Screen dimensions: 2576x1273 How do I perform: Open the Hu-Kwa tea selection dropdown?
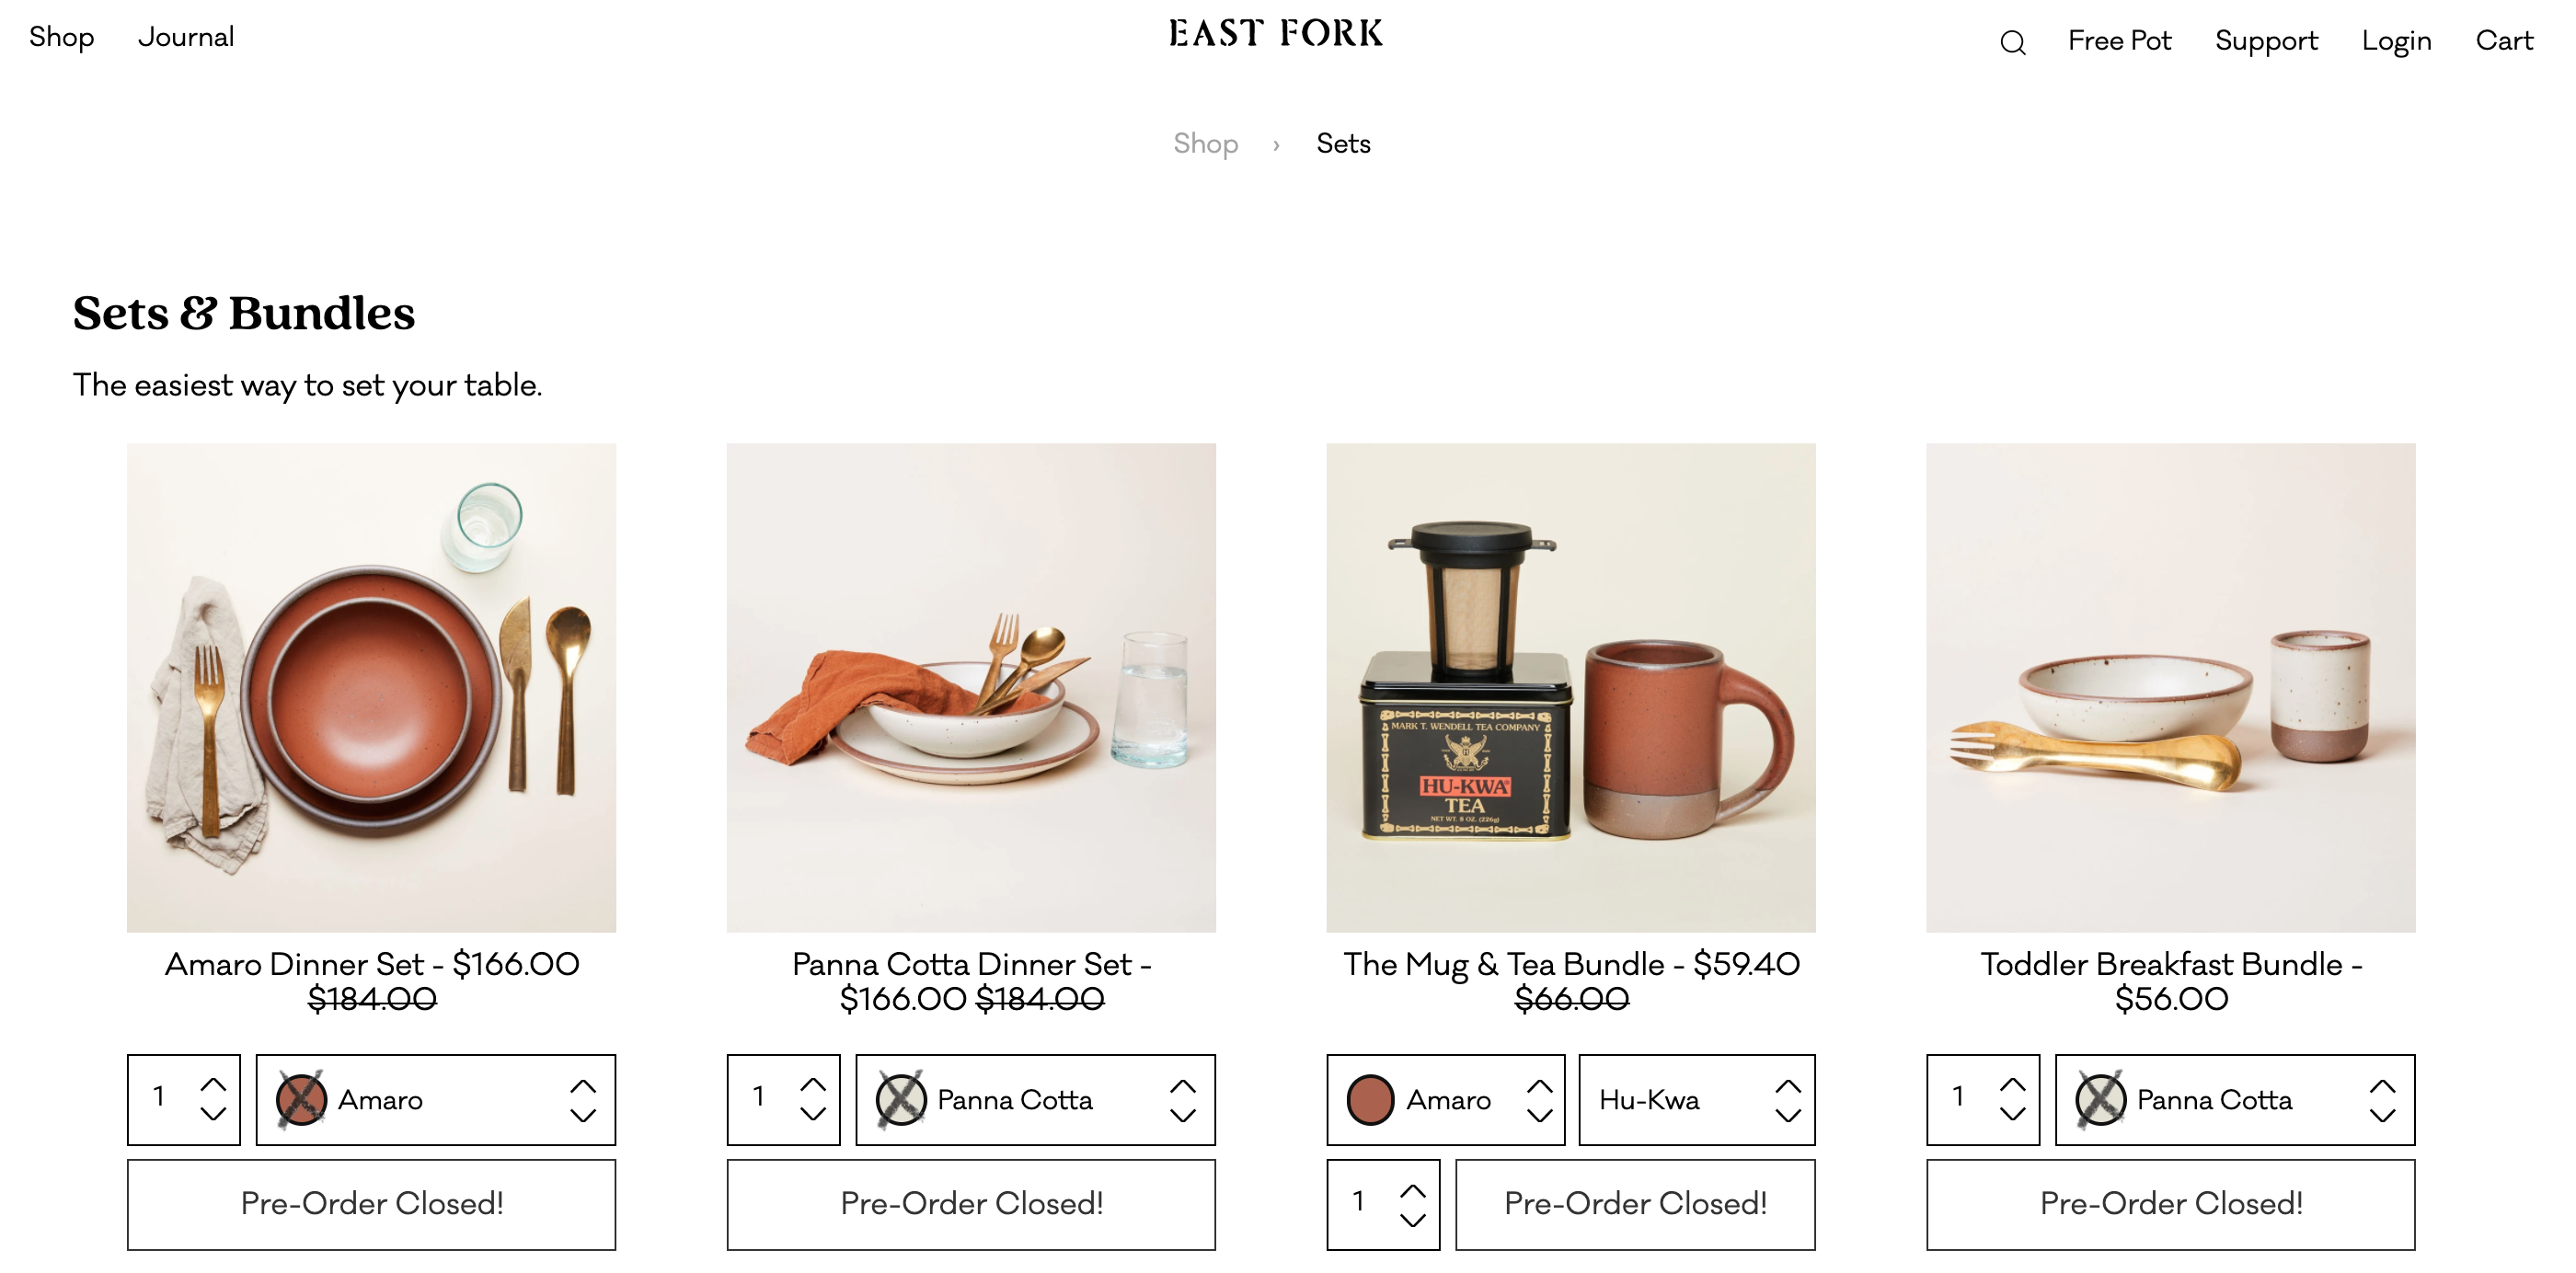1697,1100
